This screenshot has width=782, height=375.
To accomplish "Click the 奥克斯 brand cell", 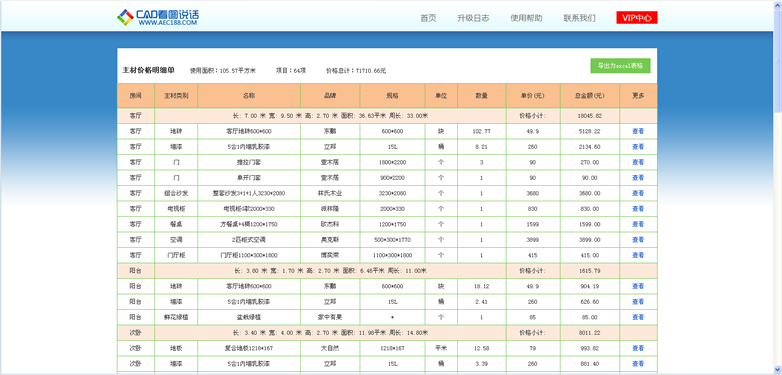I will 330,240.
